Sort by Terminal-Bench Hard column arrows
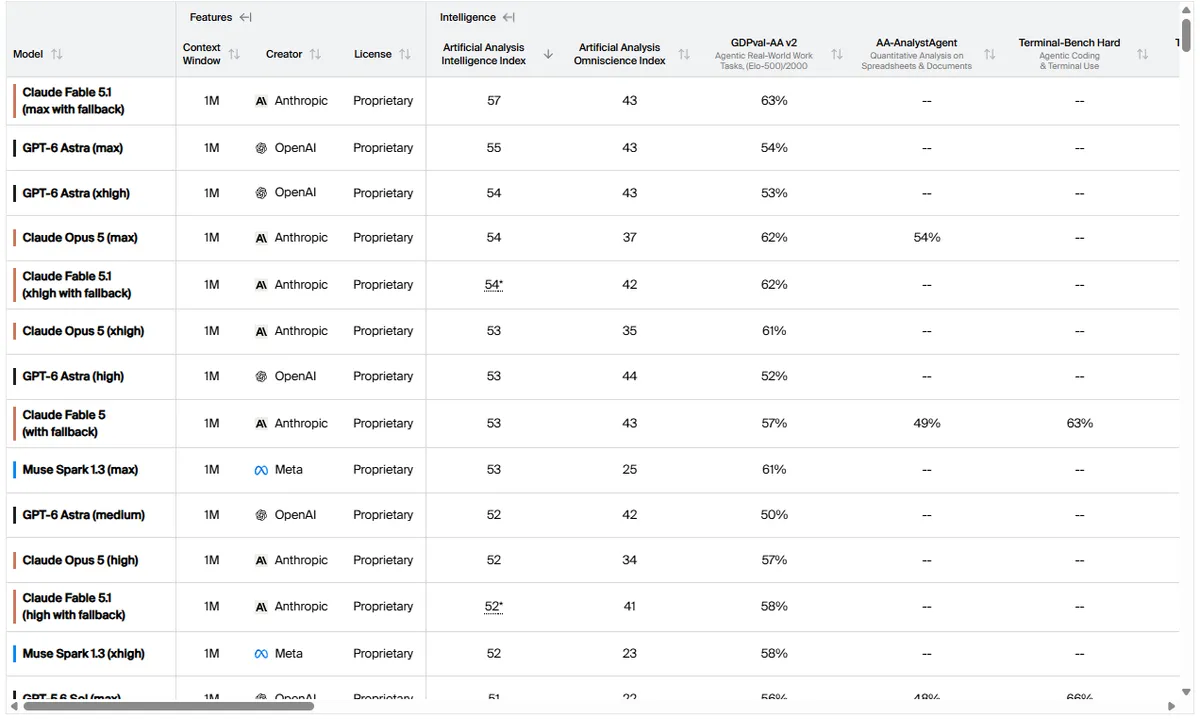This screenshot has height=719, width=1200. click(x=1142, y=54)
